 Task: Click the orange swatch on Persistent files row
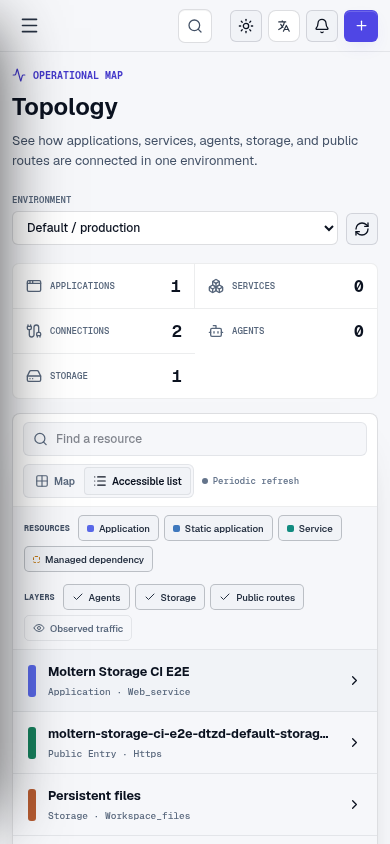coord(32,805)
